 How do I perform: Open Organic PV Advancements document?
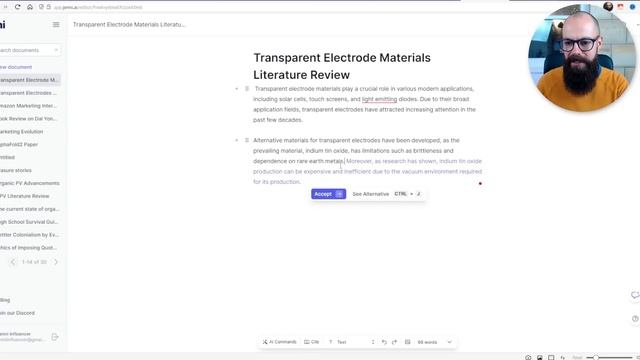[x=30, y=183]
